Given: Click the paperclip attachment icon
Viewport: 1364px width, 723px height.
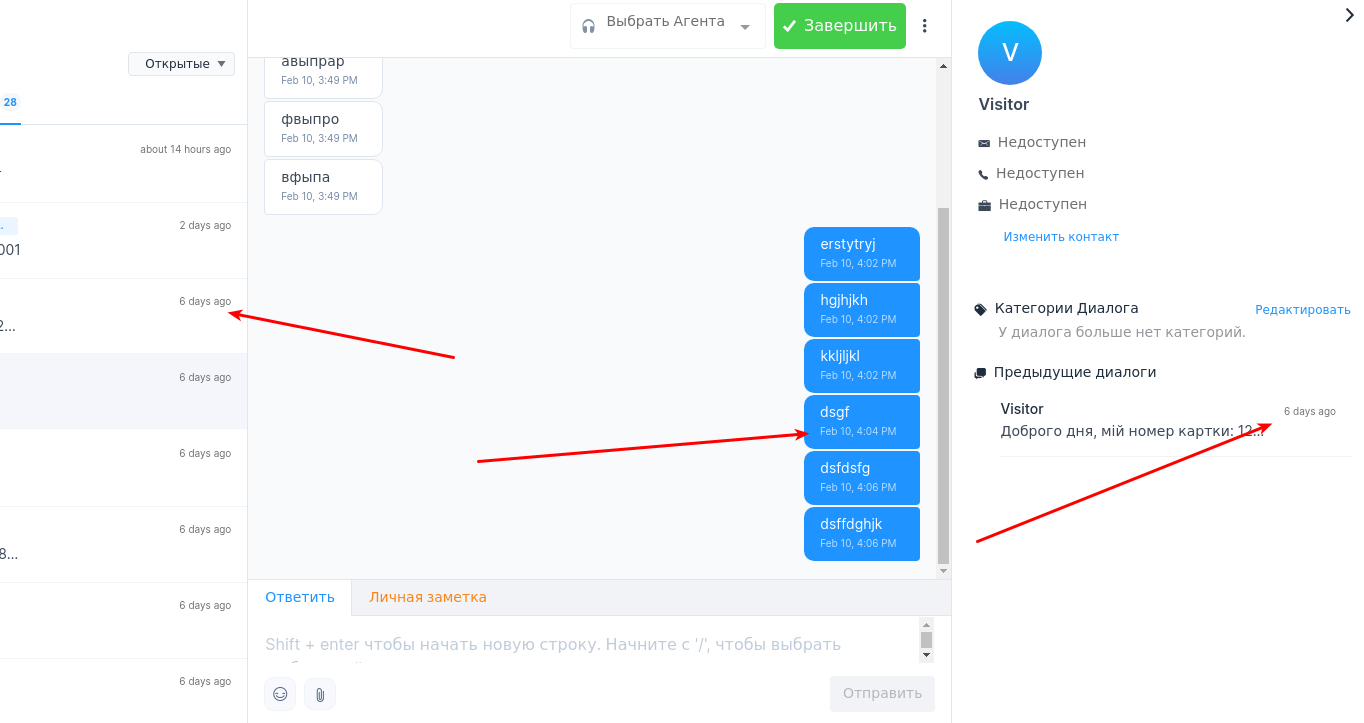Looking at the screenshot, I should pyautogui.click(x=319, y=694).
